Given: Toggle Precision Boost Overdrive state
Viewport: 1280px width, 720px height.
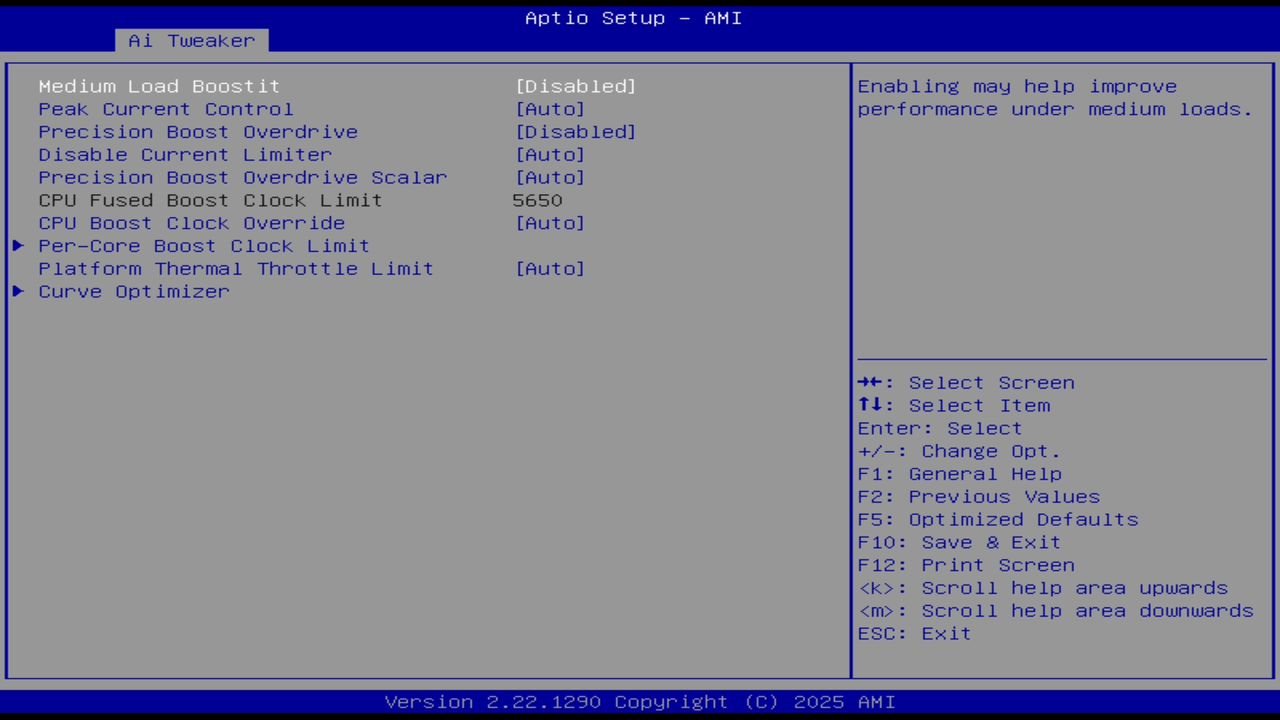Looking at the screenshot, I should point(575,131).
